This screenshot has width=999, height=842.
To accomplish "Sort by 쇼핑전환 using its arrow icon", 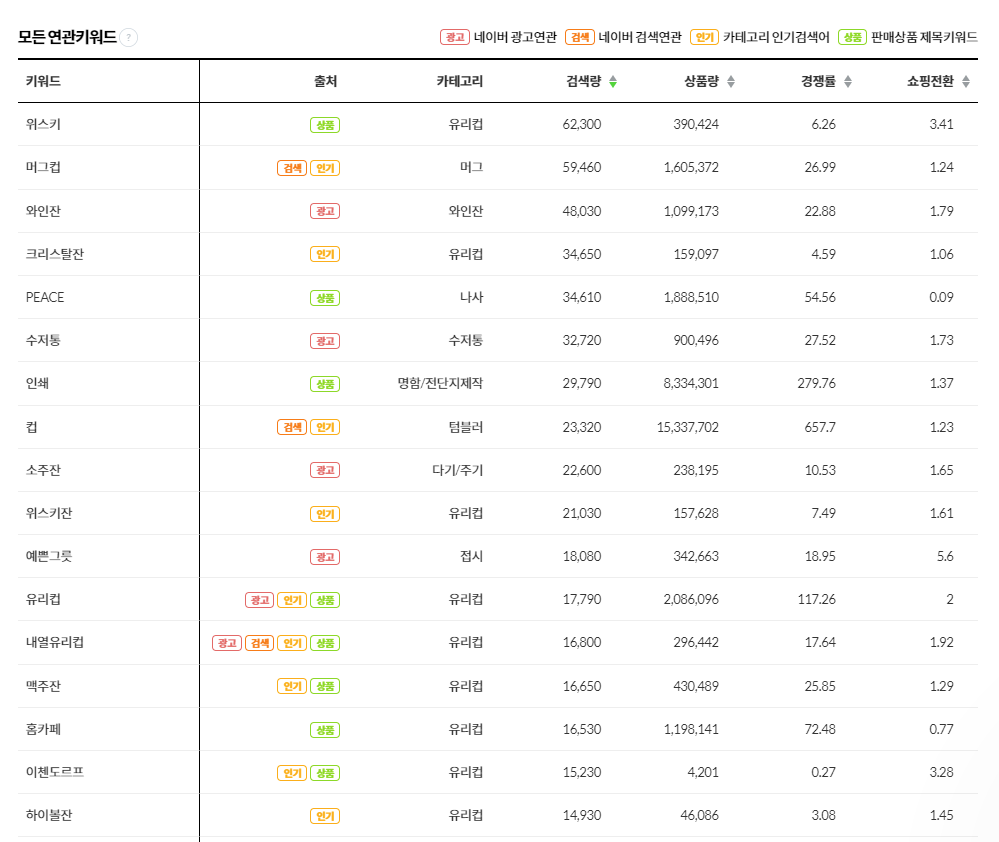I will (x=966, y=82).
